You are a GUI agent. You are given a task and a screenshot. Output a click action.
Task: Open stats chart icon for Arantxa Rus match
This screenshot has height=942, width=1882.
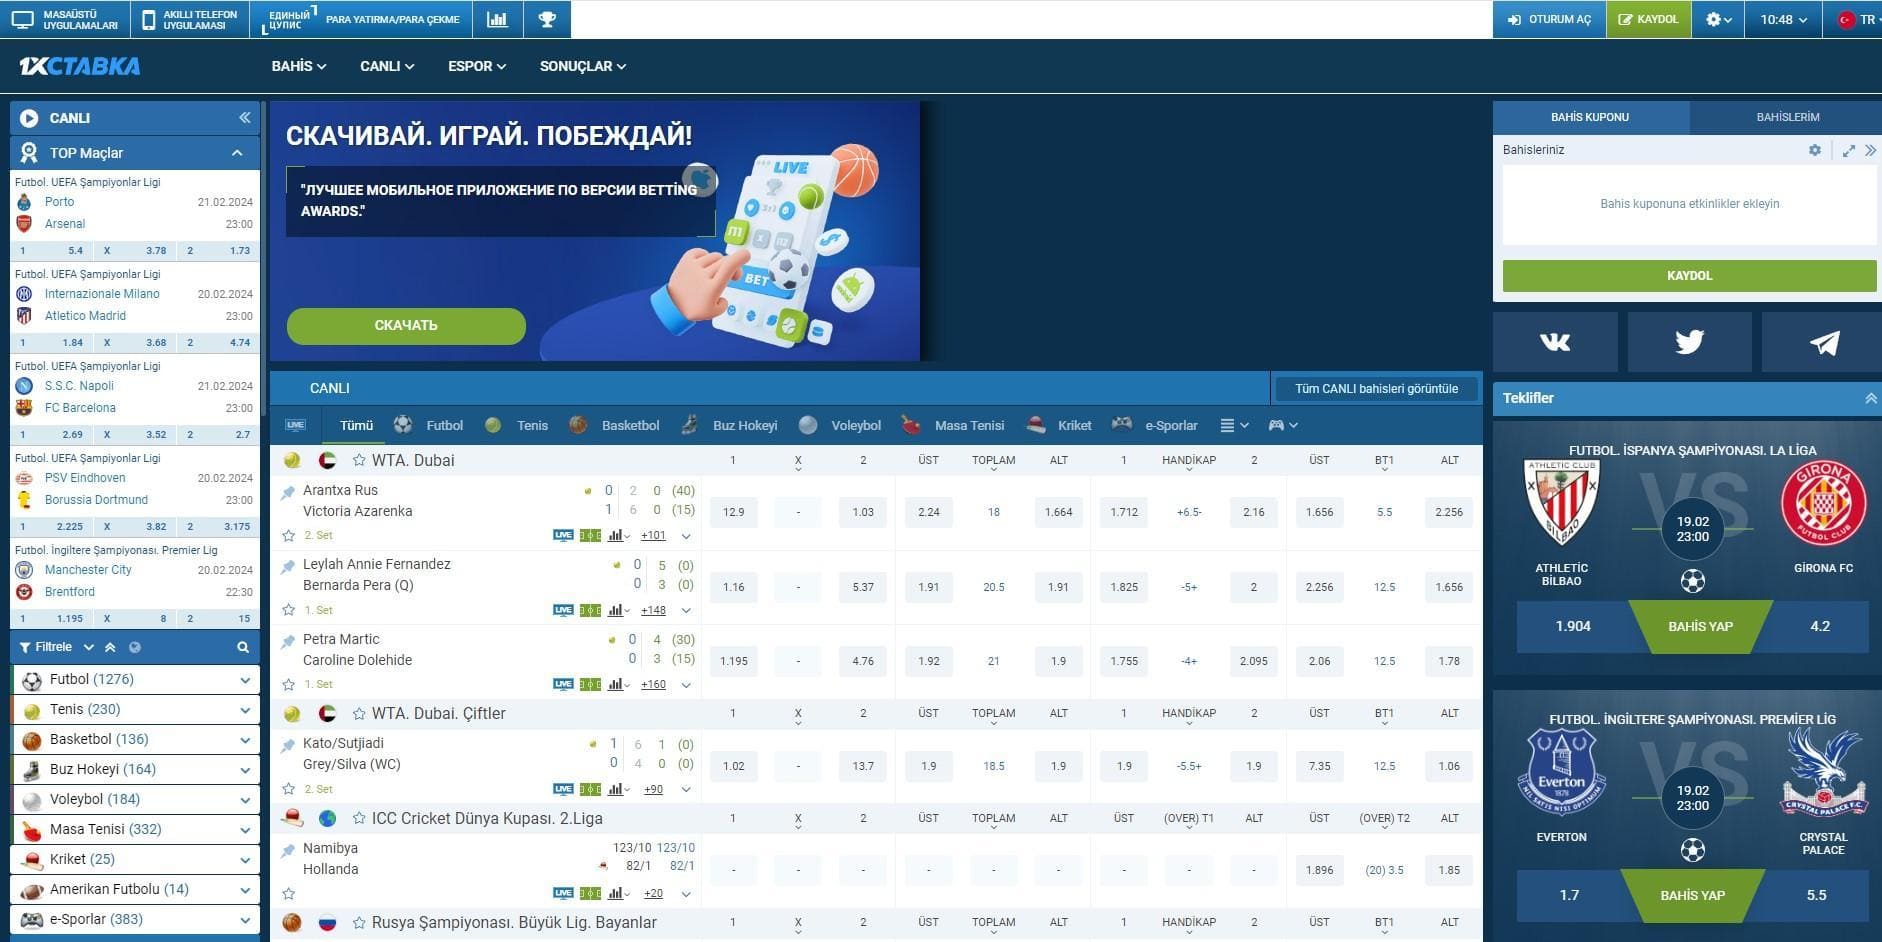pos(617,535)
